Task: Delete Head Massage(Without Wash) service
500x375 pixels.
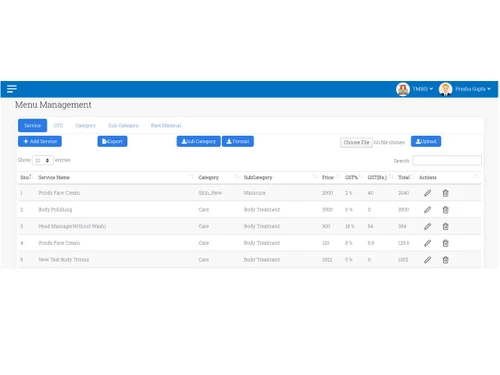Action: (445, 226)
